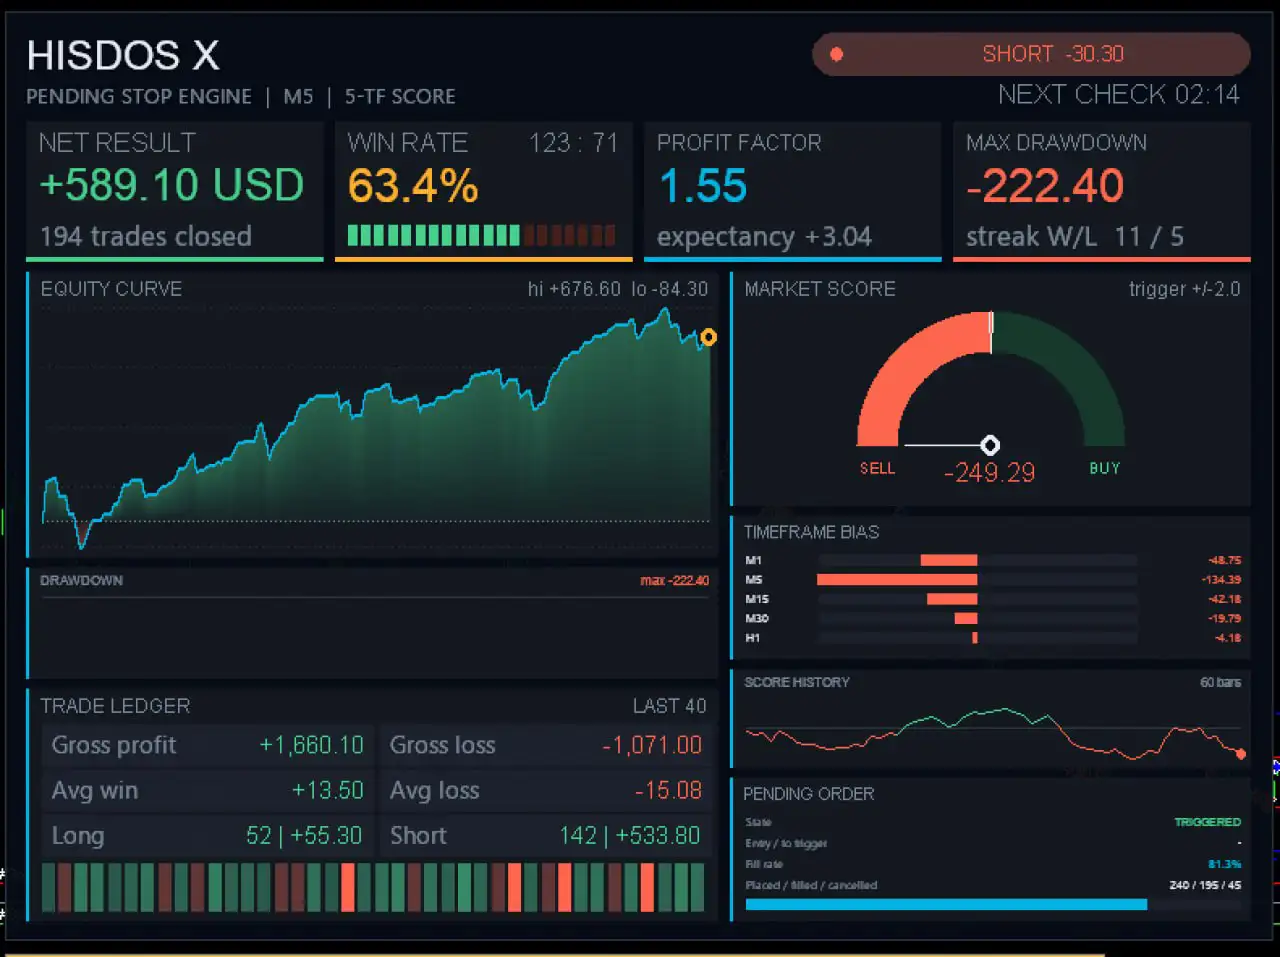The width and height of the screenshot is (1280, 957).
Task: Click the yellow equity curve endpoint marker
Action: [708, 337]
